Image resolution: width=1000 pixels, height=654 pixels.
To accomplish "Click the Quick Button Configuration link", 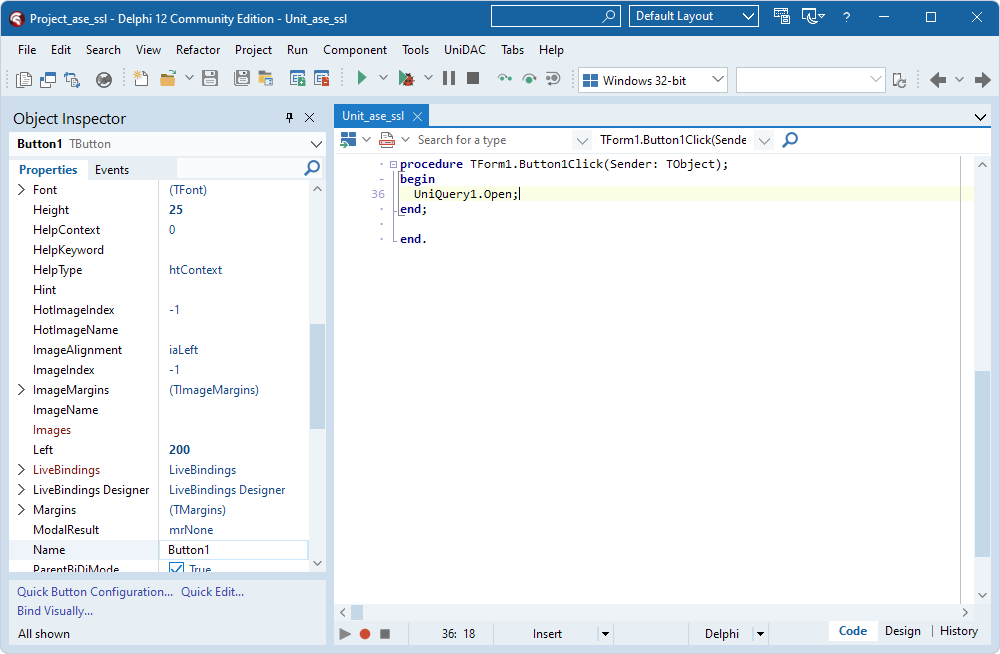I will [x=95, y=592].
